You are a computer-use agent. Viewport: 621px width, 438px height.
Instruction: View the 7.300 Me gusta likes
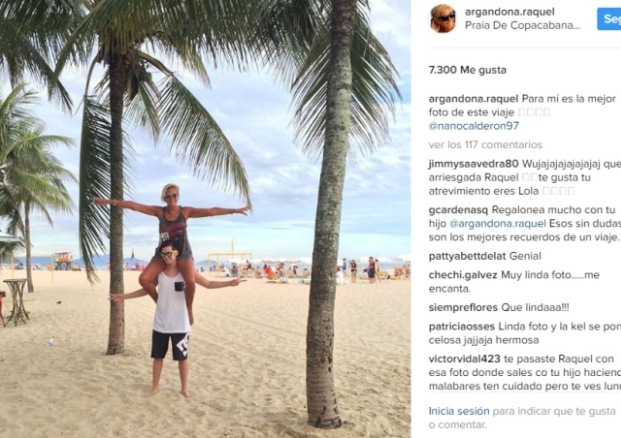click(467, 70)
